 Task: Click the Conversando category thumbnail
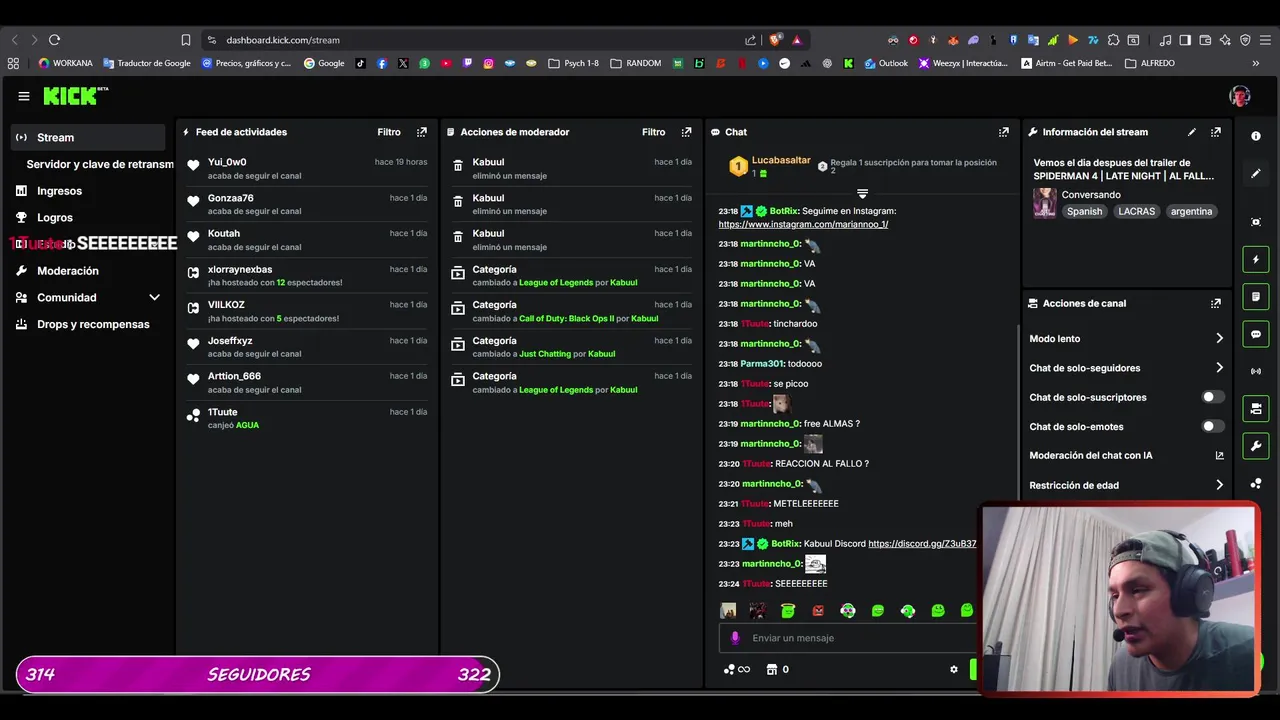1045,203
